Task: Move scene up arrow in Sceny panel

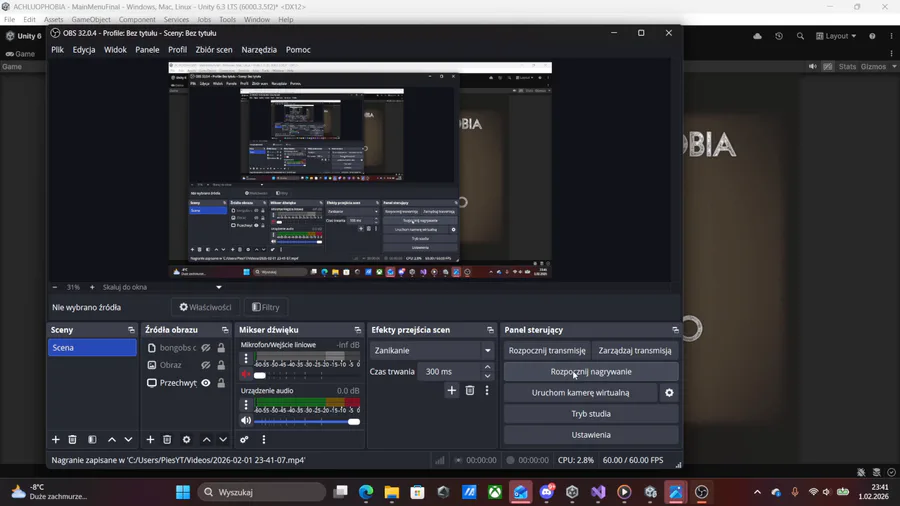Action: (112, 439)
